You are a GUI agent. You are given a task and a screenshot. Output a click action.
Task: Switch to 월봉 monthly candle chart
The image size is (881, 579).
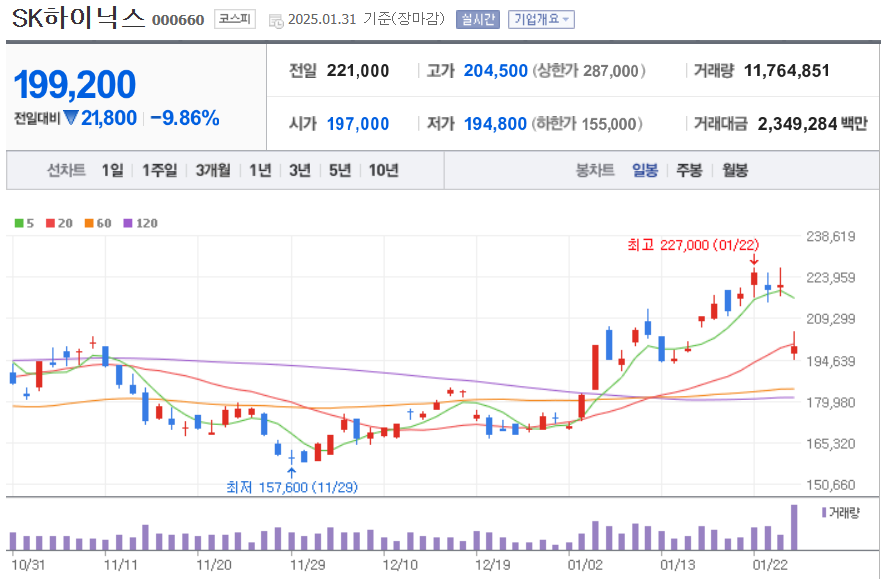(735, 170)
